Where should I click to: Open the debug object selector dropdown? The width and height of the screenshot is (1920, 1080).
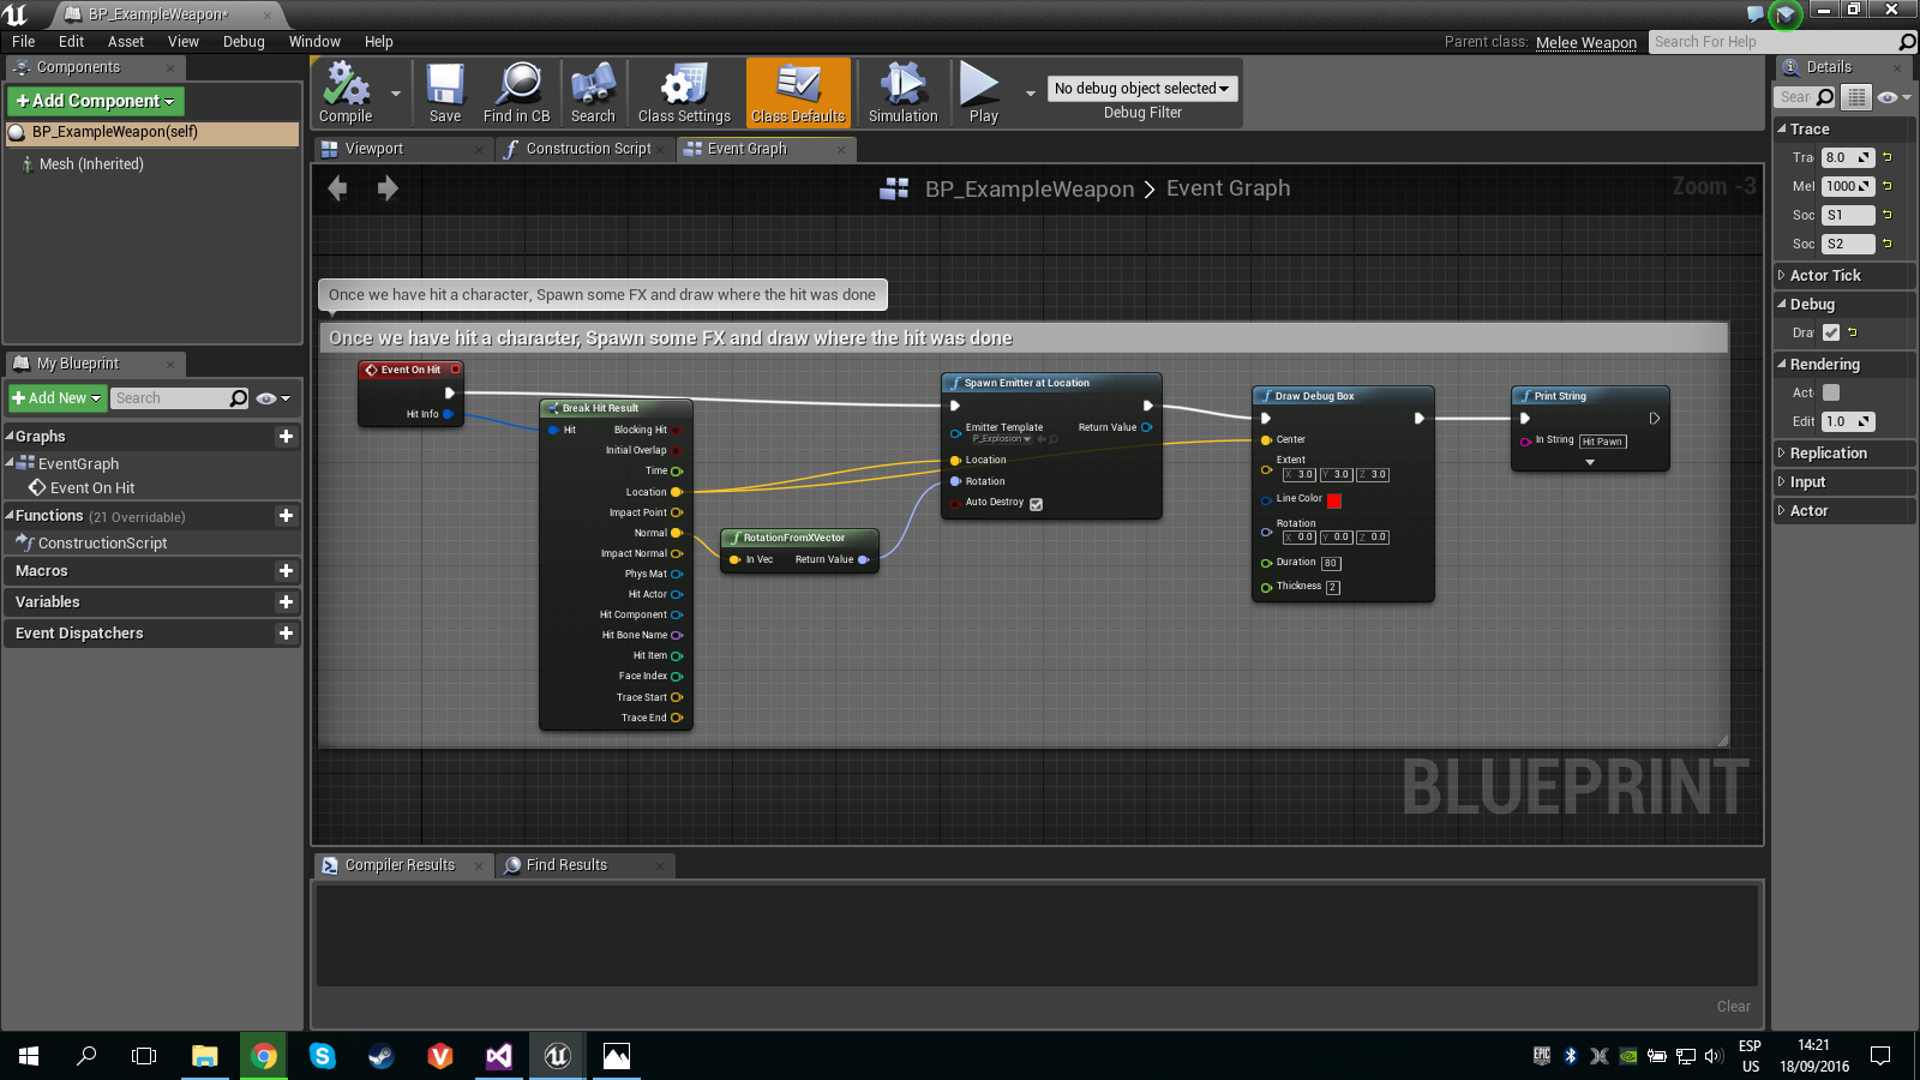(x=1142, y=88)
